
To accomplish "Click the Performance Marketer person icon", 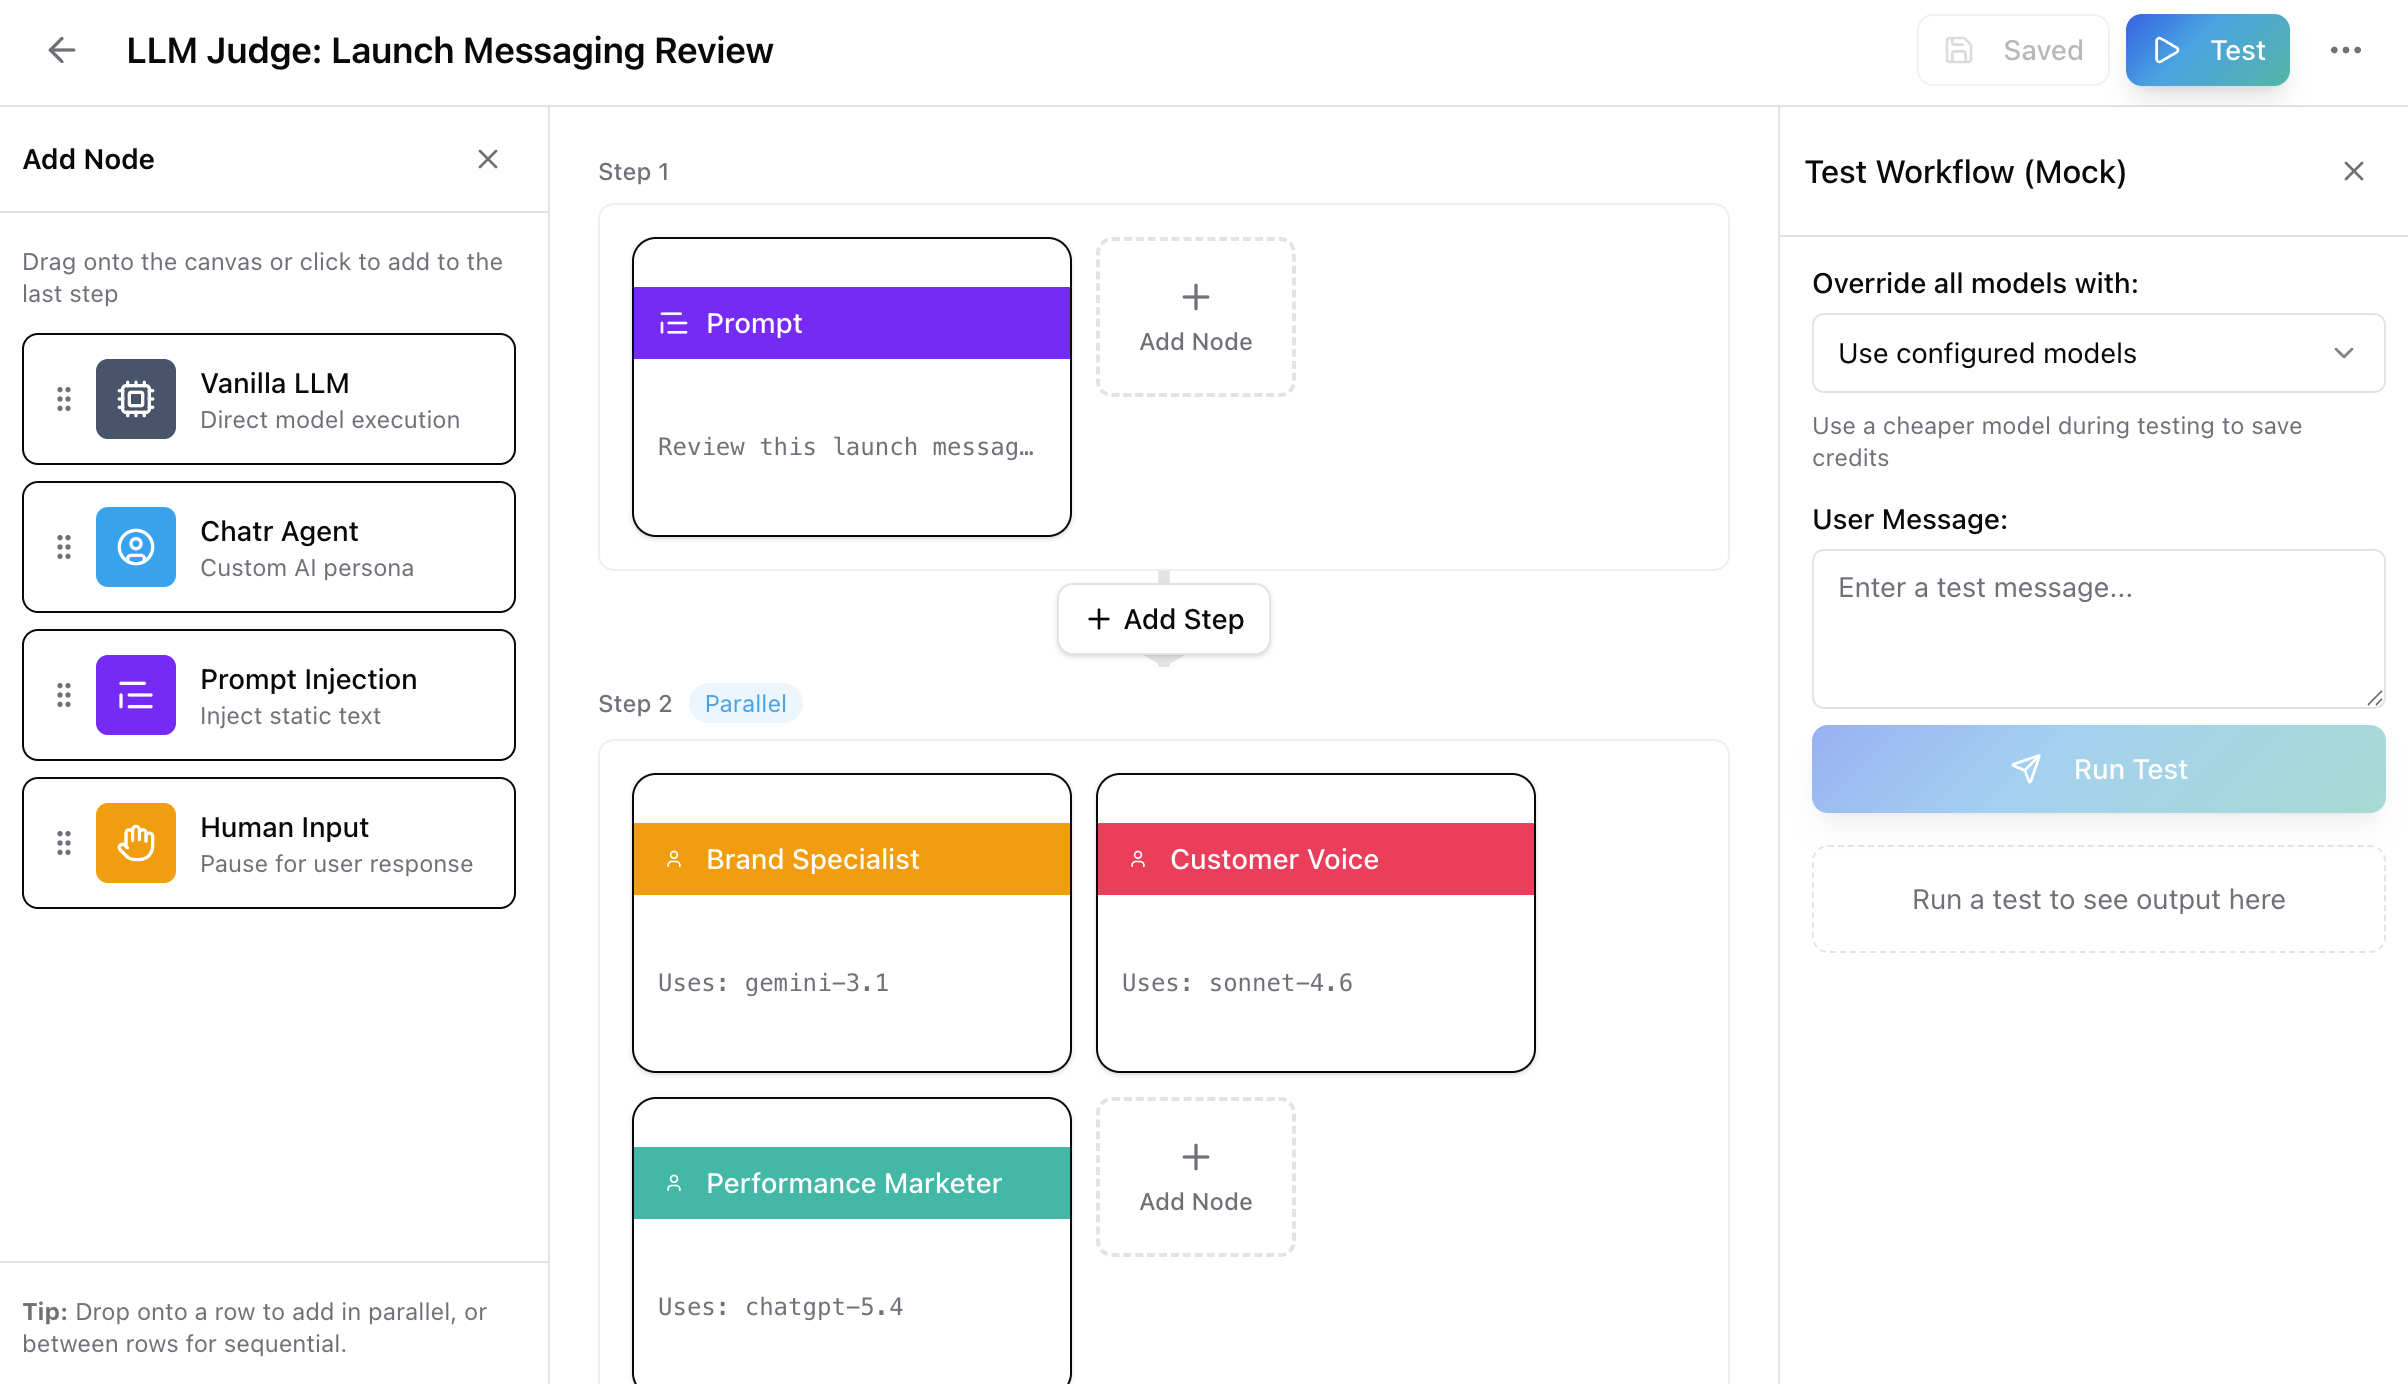I will [x=675, y=1182].
